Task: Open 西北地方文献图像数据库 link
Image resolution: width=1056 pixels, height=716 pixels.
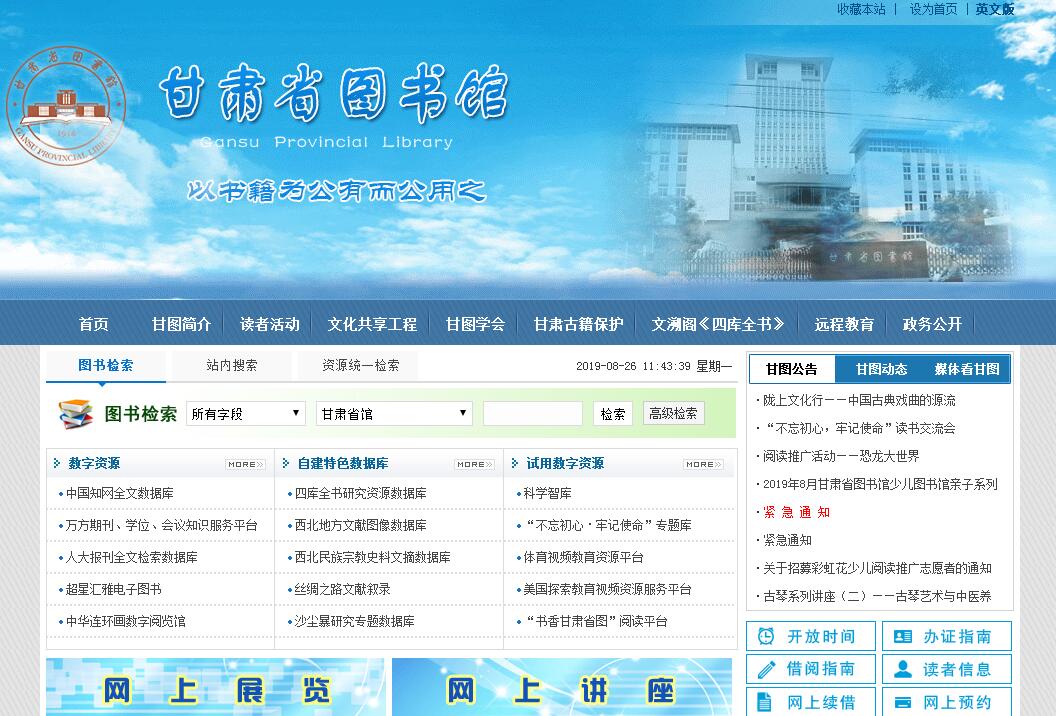Action: point(360,525)
